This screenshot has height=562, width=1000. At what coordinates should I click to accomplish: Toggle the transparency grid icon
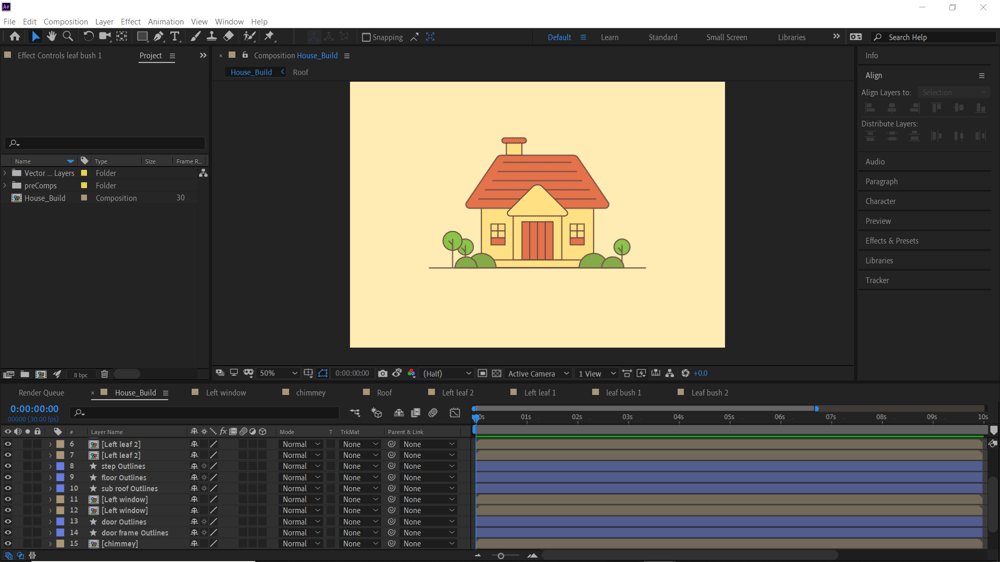(x=496, y=373)
